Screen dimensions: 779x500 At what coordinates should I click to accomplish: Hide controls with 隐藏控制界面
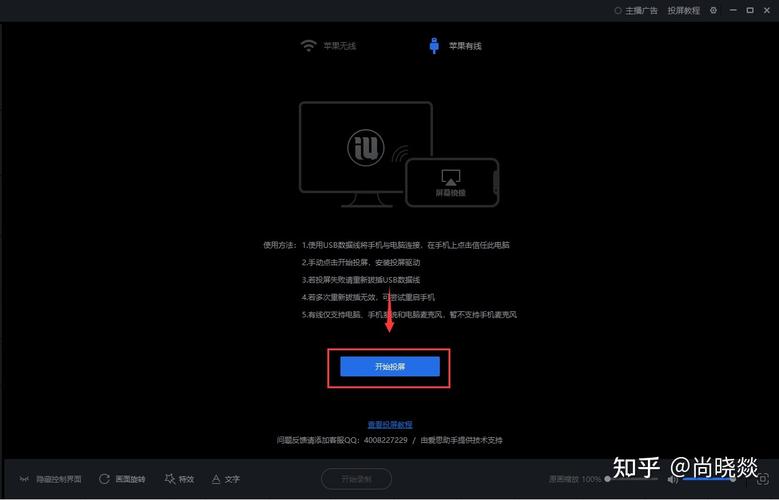click(50, 479)
